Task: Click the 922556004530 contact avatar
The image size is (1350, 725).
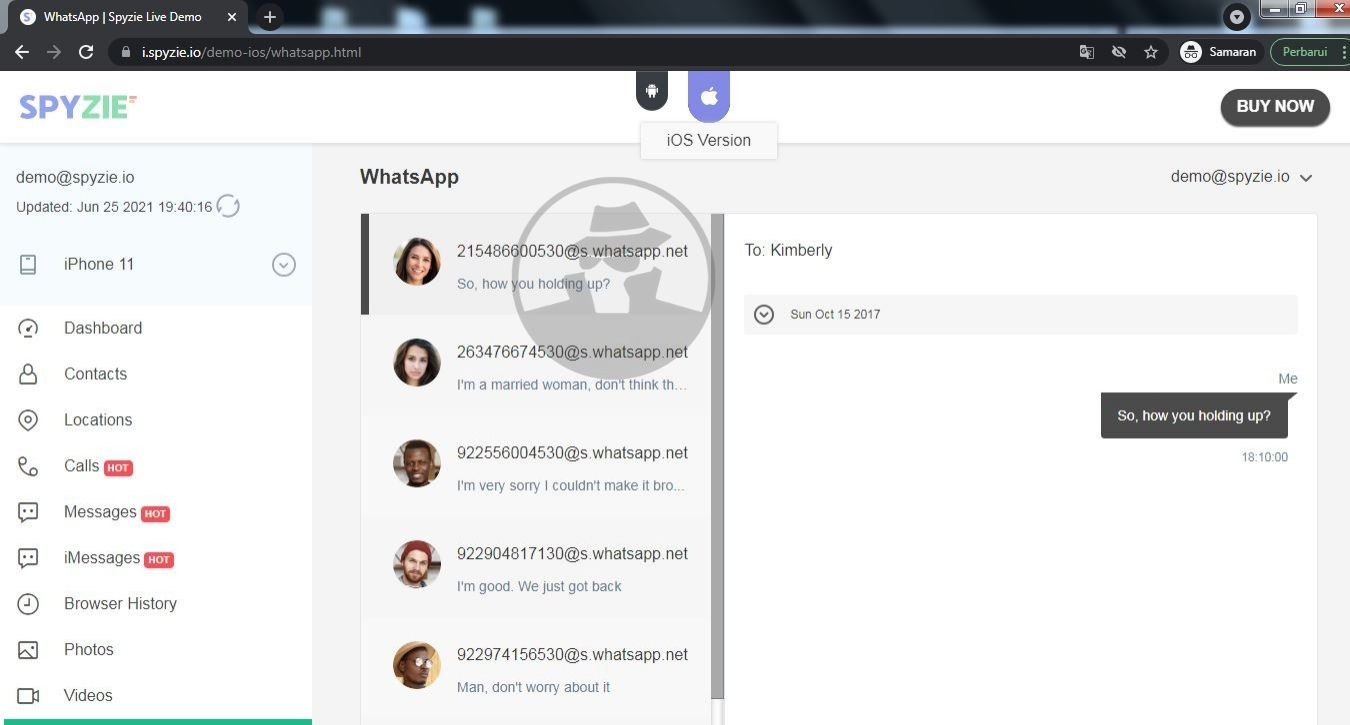Action: 417,464
